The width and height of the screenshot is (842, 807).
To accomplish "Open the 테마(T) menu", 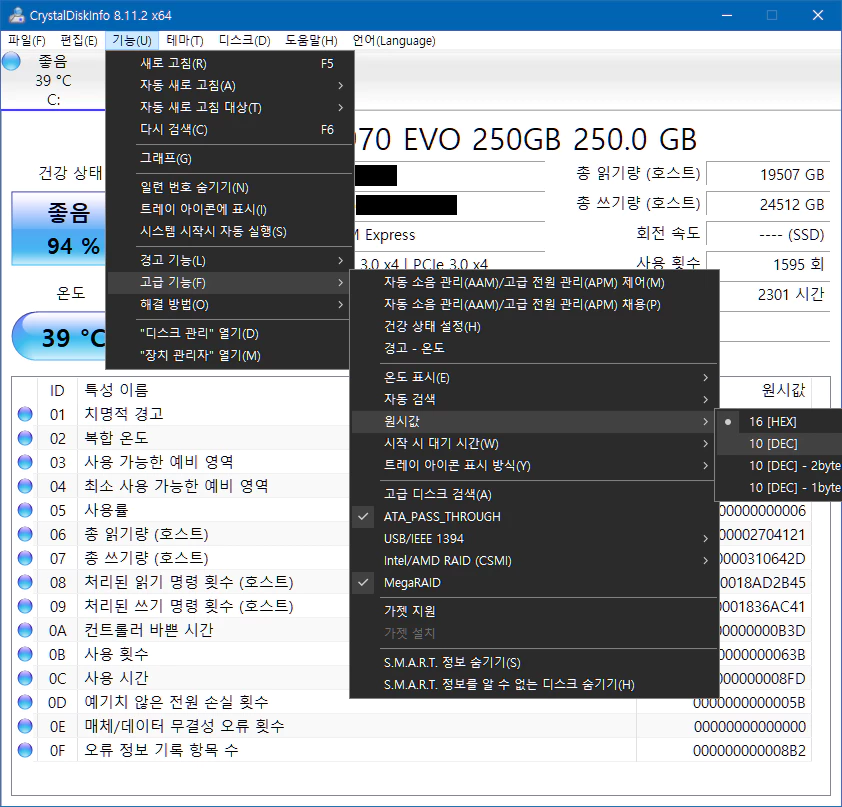I will click(185, 41).
